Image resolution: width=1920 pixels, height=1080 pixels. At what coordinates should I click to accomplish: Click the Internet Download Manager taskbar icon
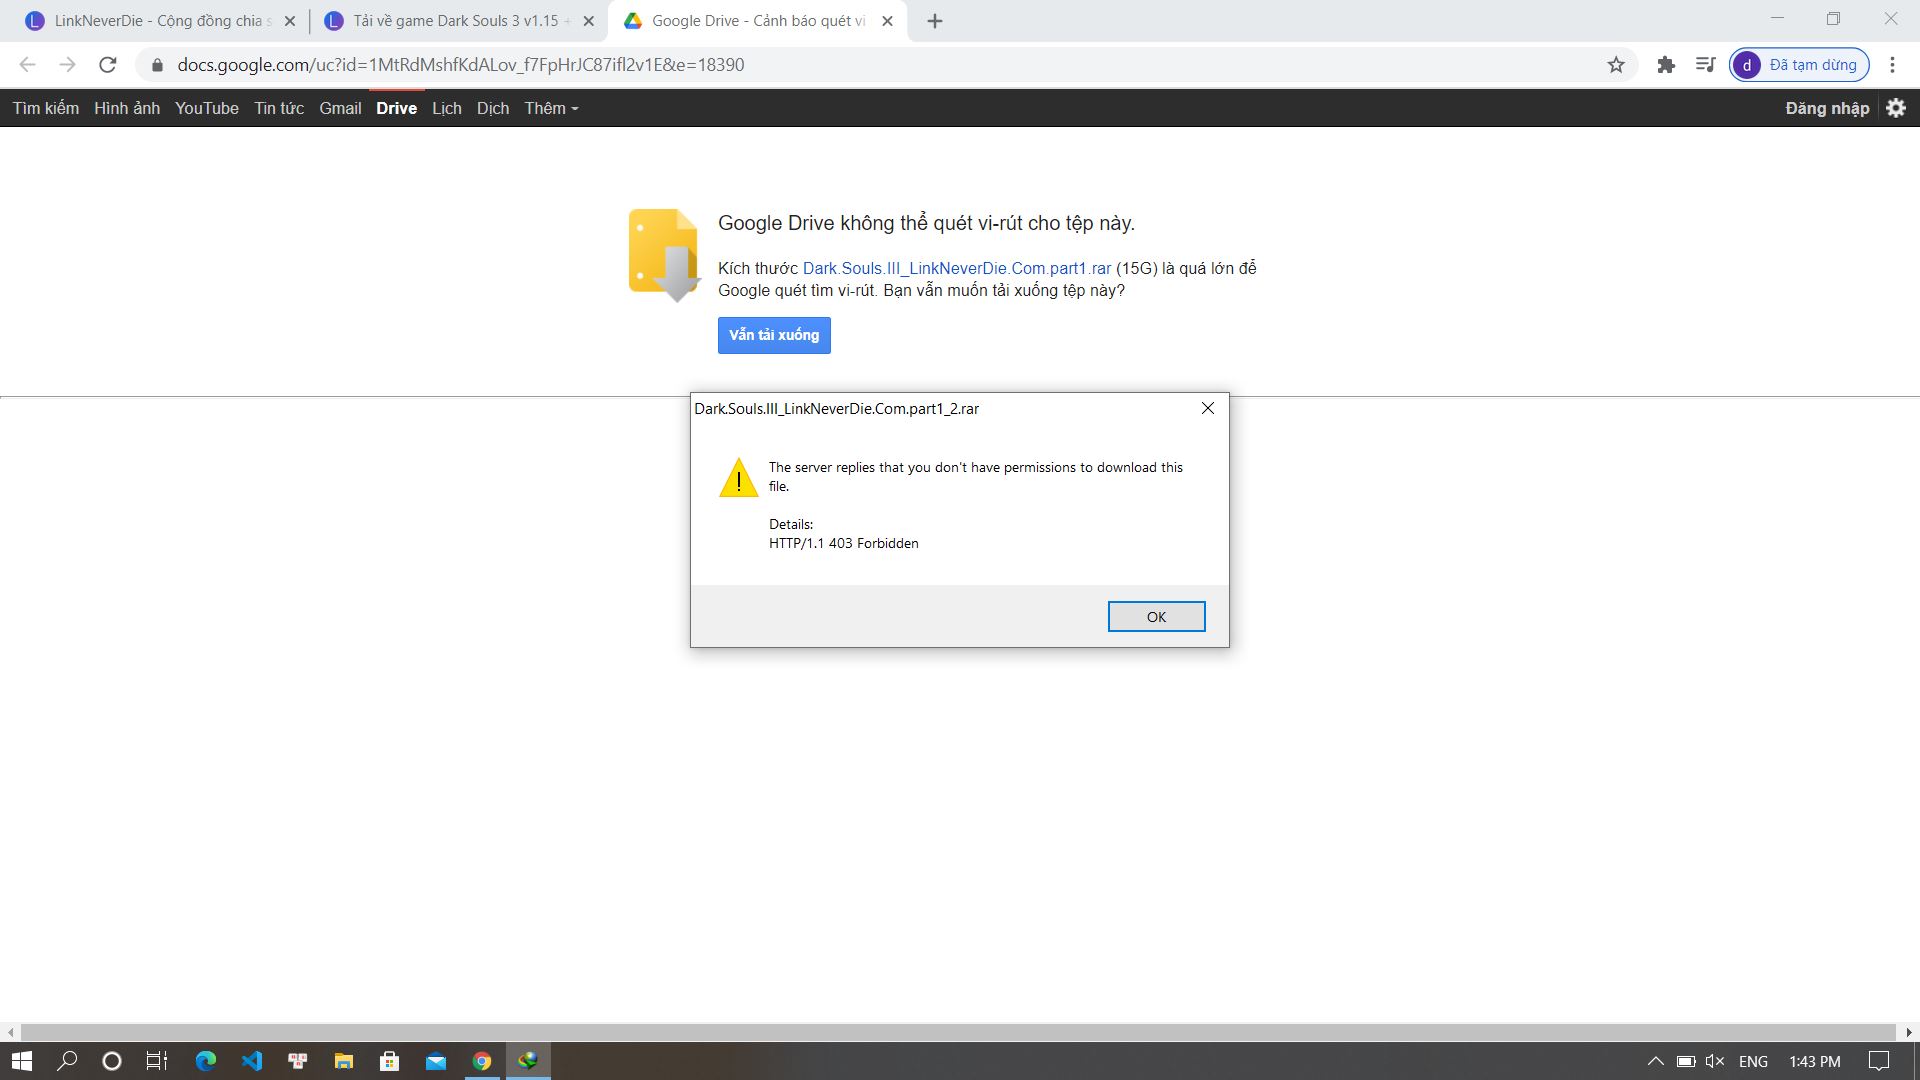[x=528, y=1061]
